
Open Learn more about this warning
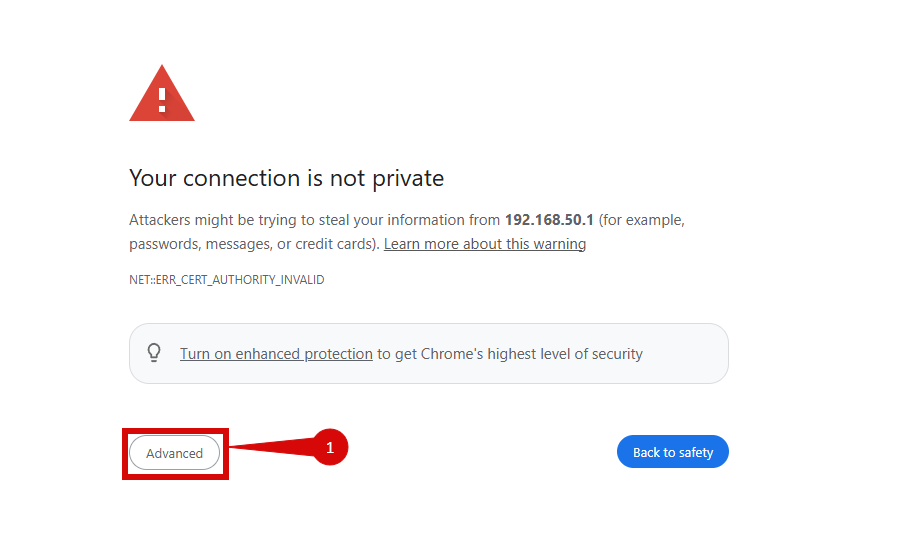point(485,244)
